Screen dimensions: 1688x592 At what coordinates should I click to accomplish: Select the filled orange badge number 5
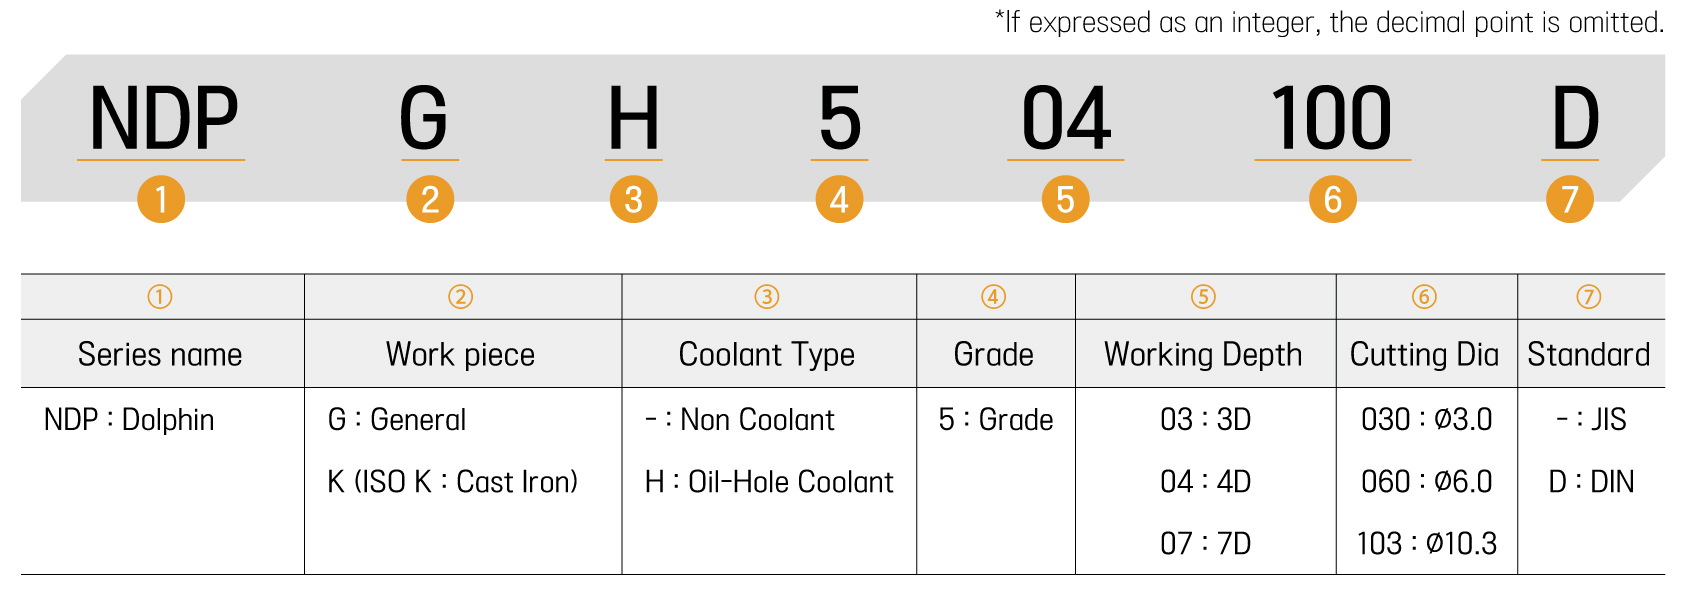pos(1065,199)
